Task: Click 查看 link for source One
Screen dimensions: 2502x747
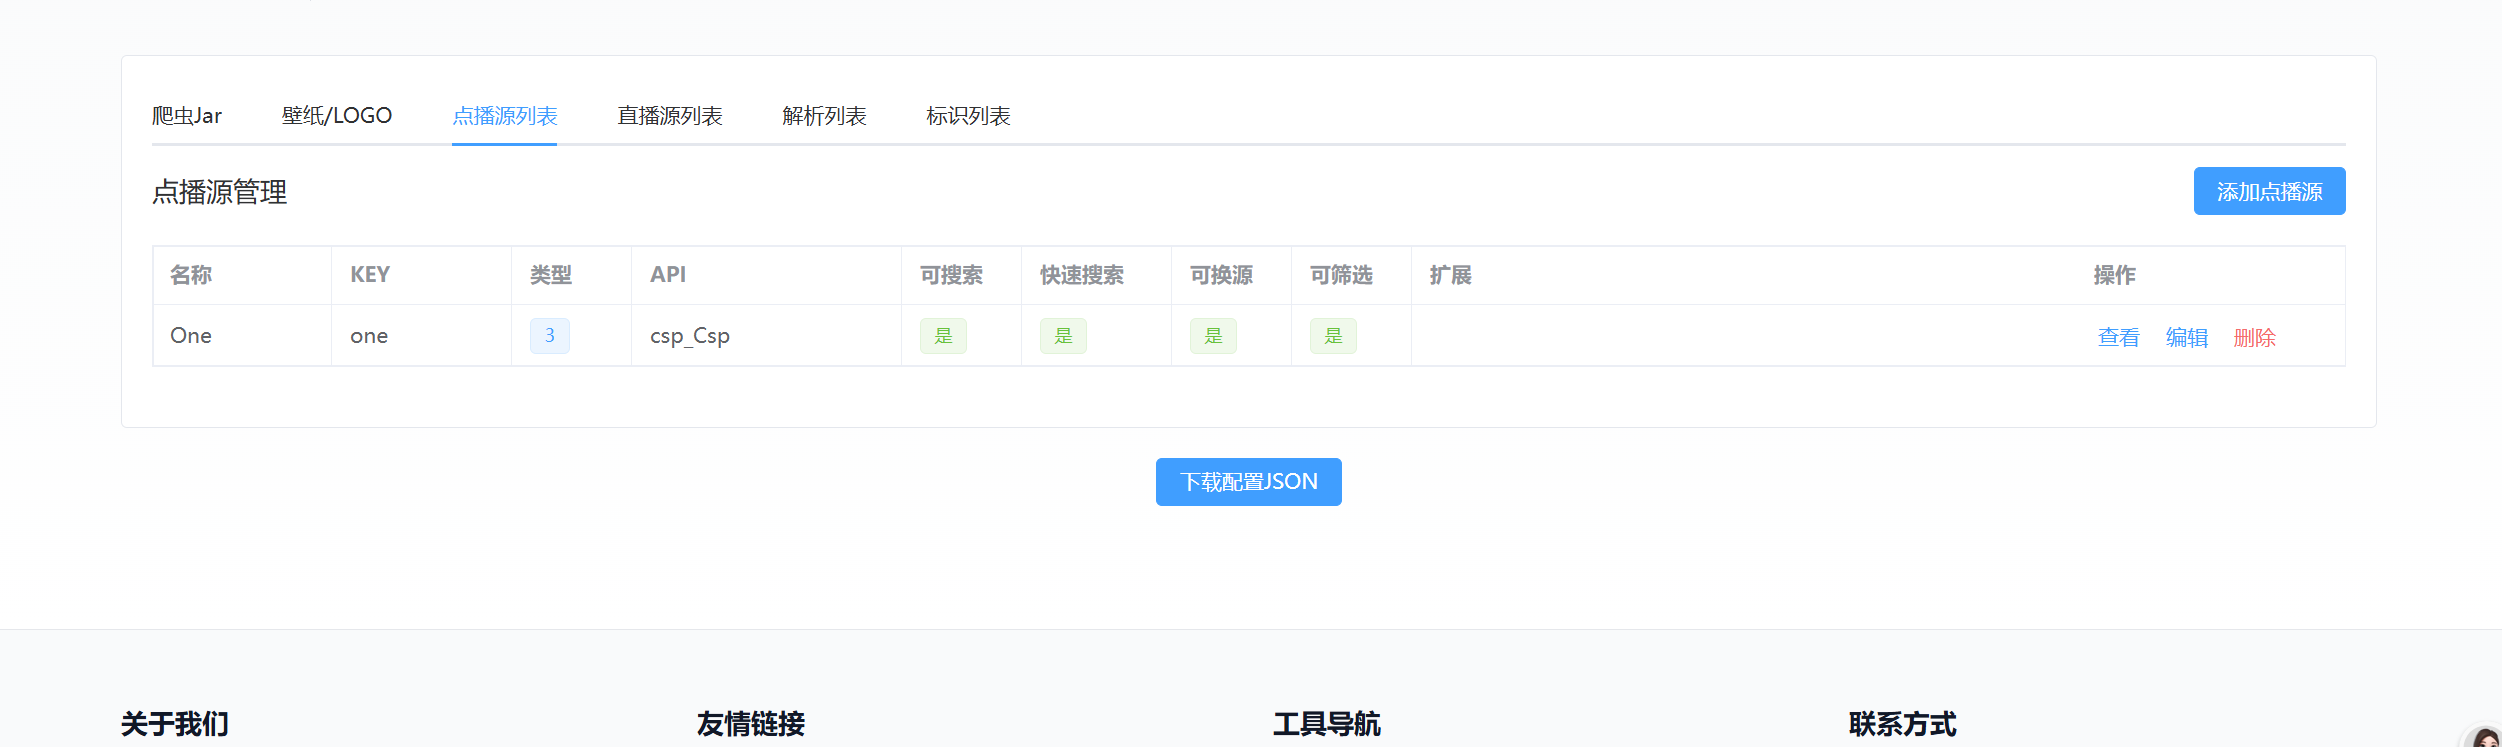Action: (x=2118, y=338)
